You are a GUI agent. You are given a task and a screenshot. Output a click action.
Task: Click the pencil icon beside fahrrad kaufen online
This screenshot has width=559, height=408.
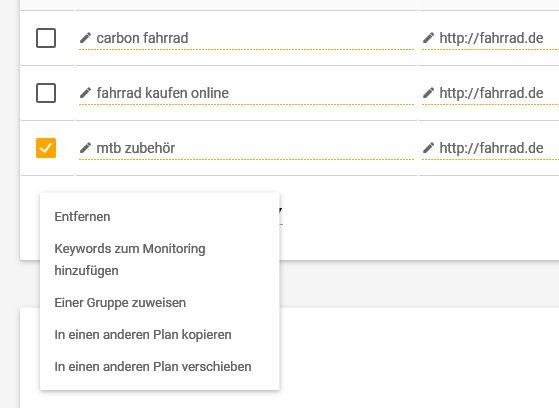[85, 93]
